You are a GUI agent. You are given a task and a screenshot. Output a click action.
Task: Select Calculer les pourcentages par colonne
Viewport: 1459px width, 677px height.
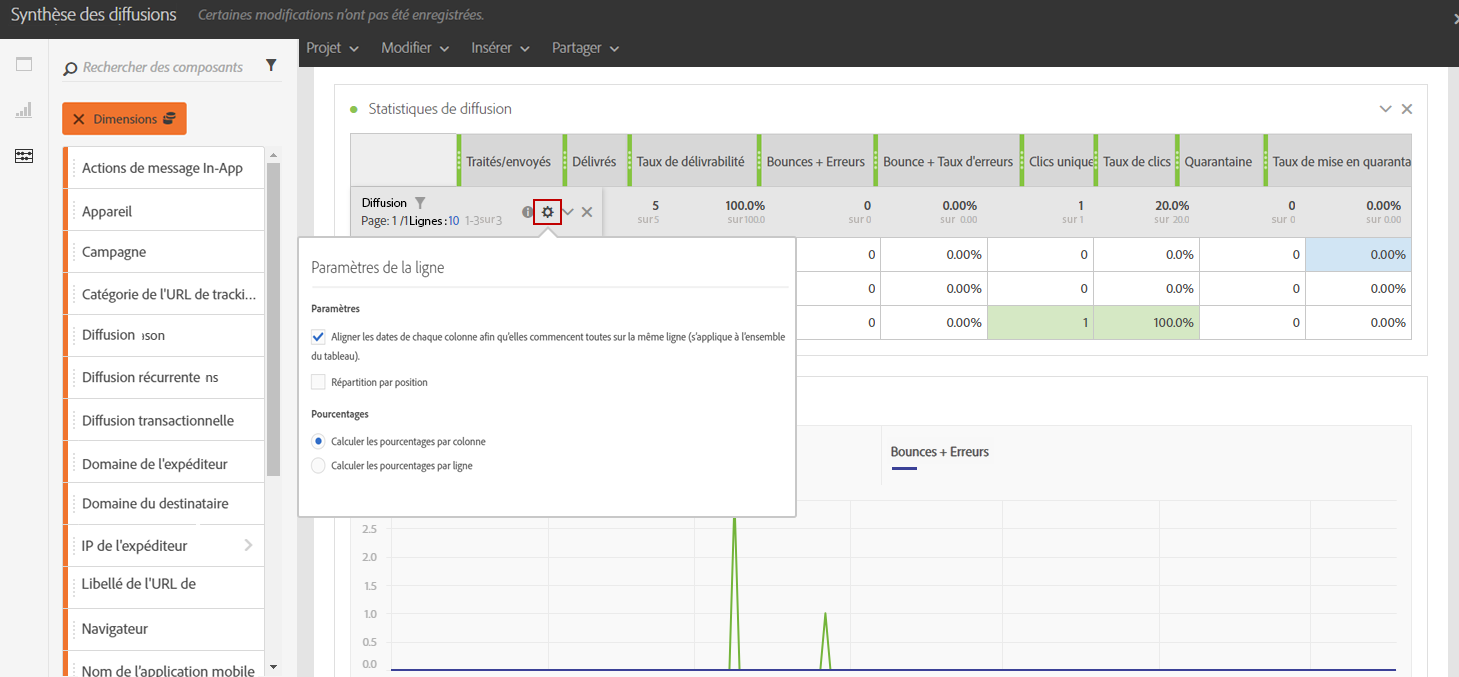coord(318,441)
